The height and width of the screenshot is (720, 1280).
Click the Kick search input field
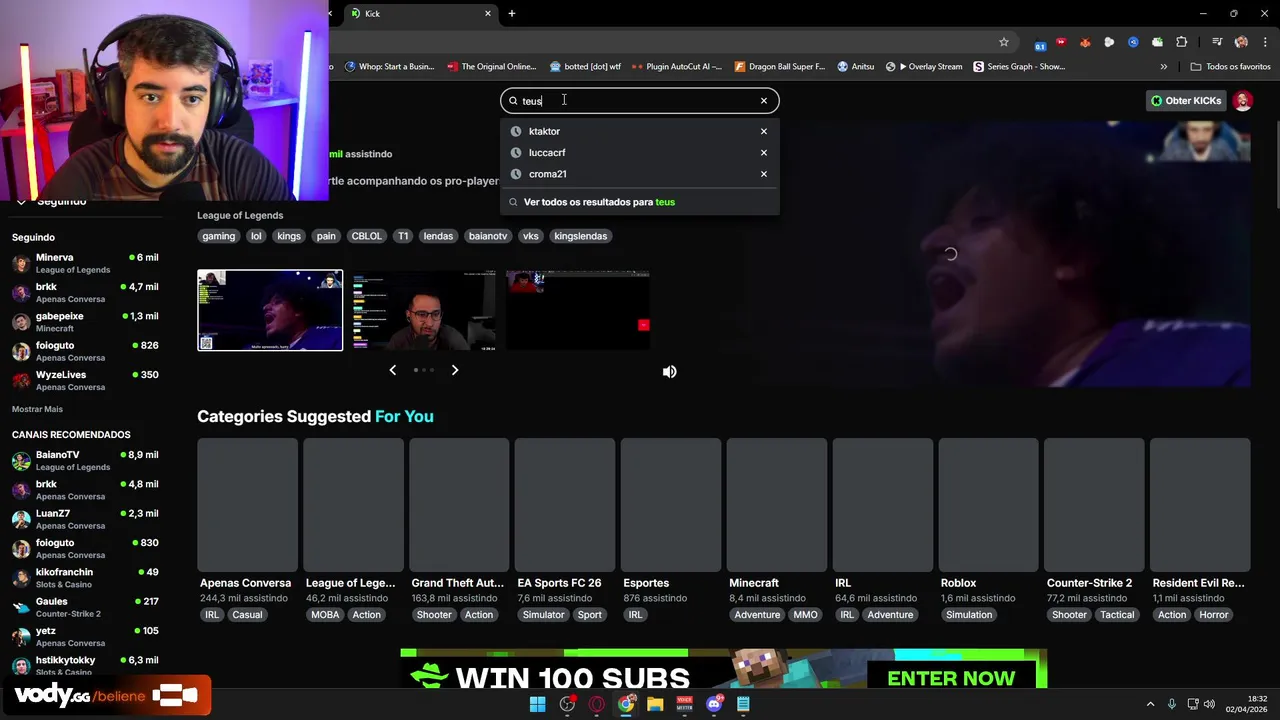point(638,100)
